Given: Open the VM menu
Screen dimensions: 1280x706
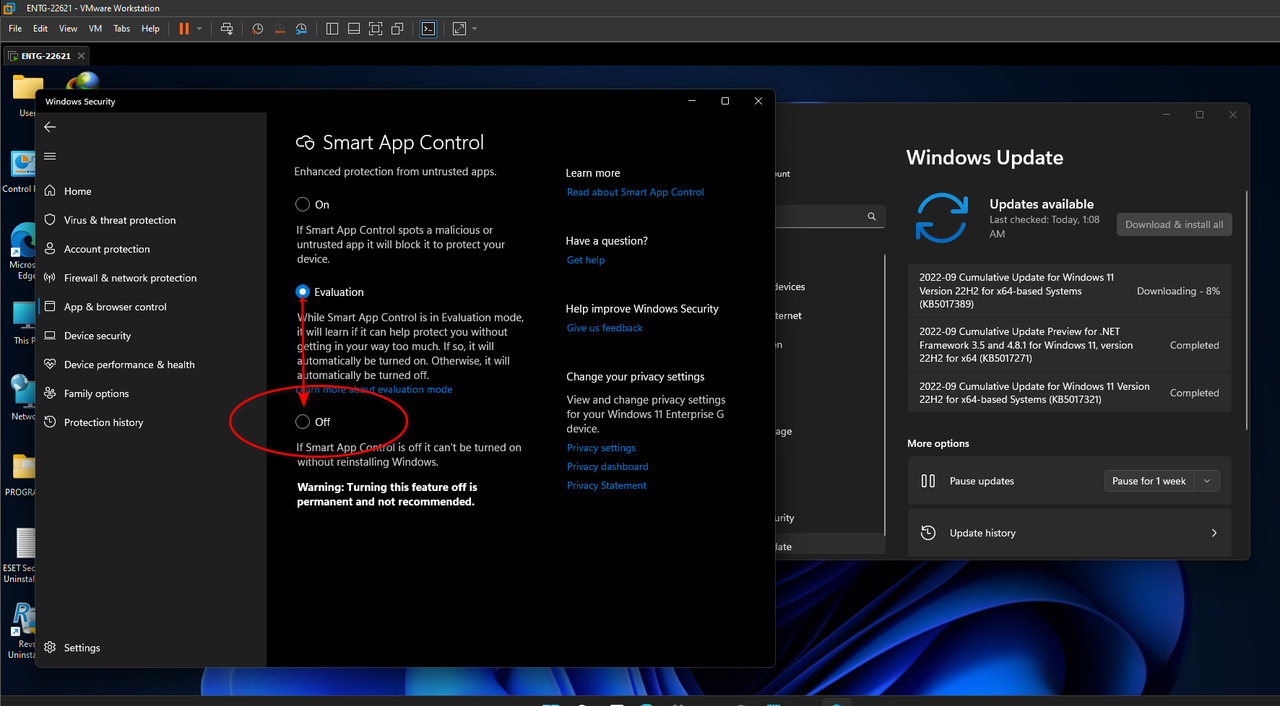Looking at the screenshot, I should [96, 29].
